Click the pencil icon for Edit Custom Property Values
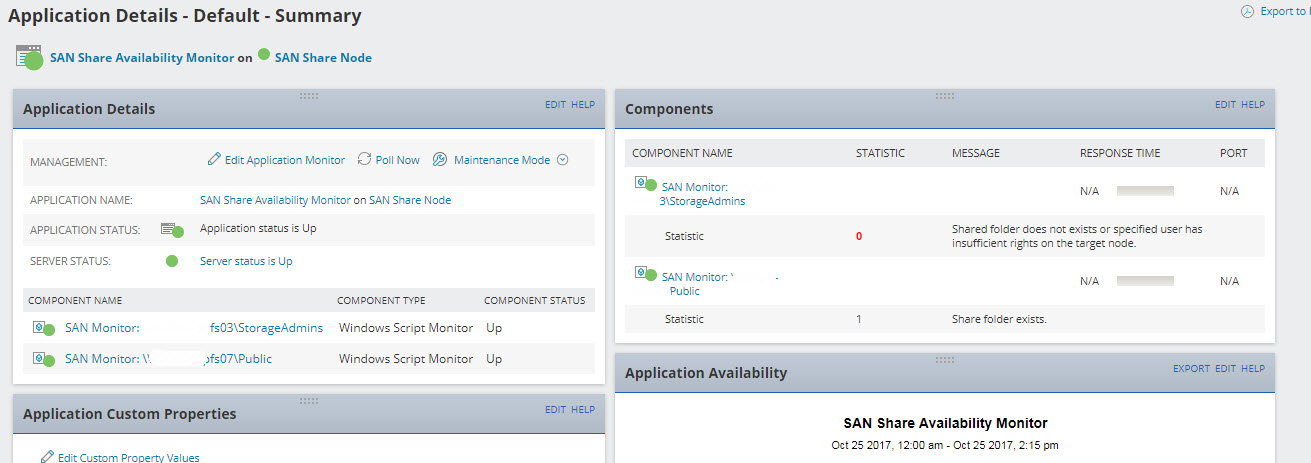 [47, 457]
